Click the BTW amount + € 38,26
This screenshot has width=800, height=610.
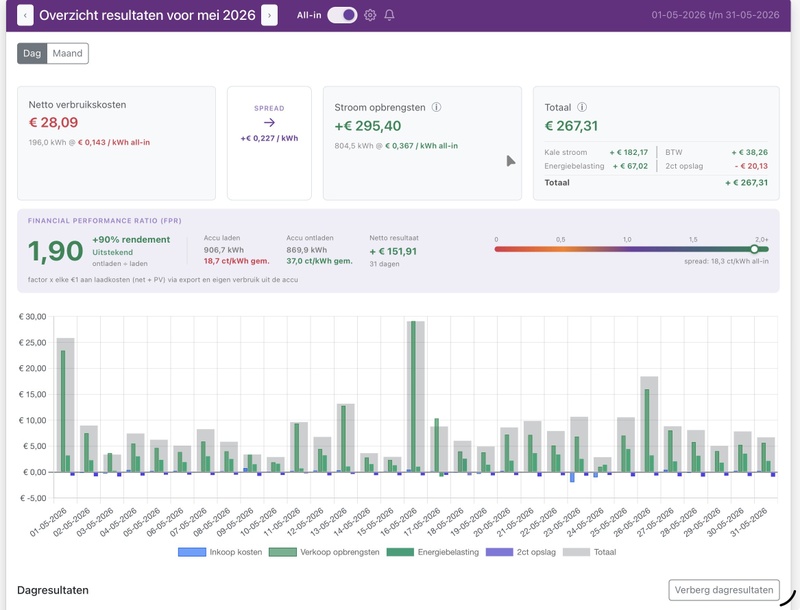point(749,152)
